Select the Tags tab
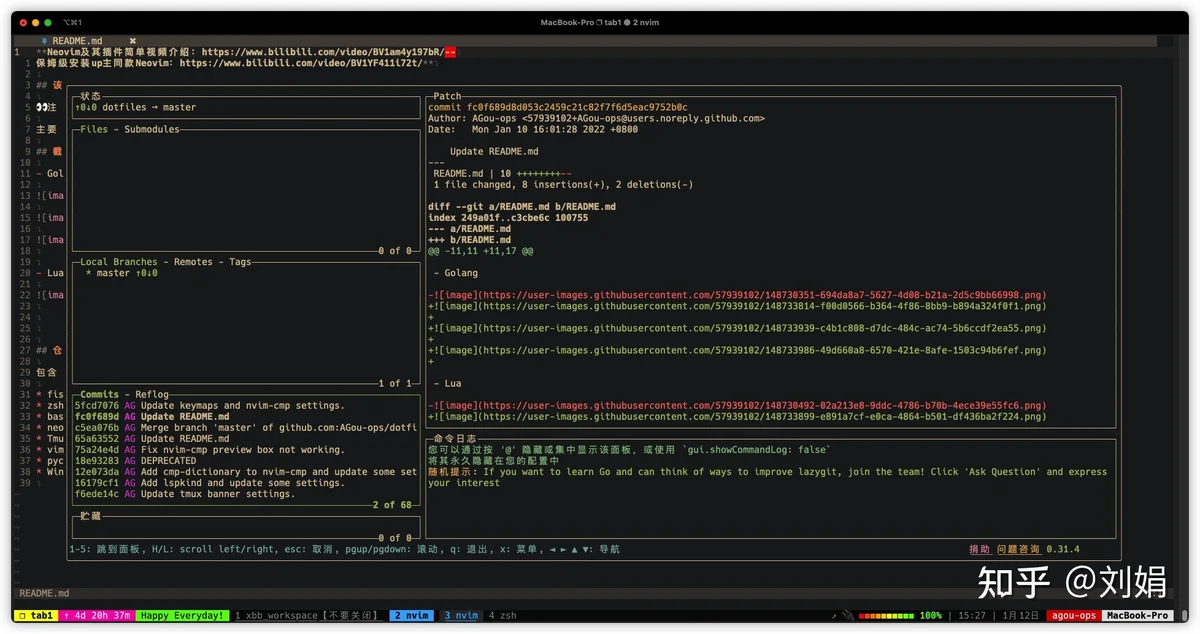Screen dimensions: 1200x634 coord(240,262)
